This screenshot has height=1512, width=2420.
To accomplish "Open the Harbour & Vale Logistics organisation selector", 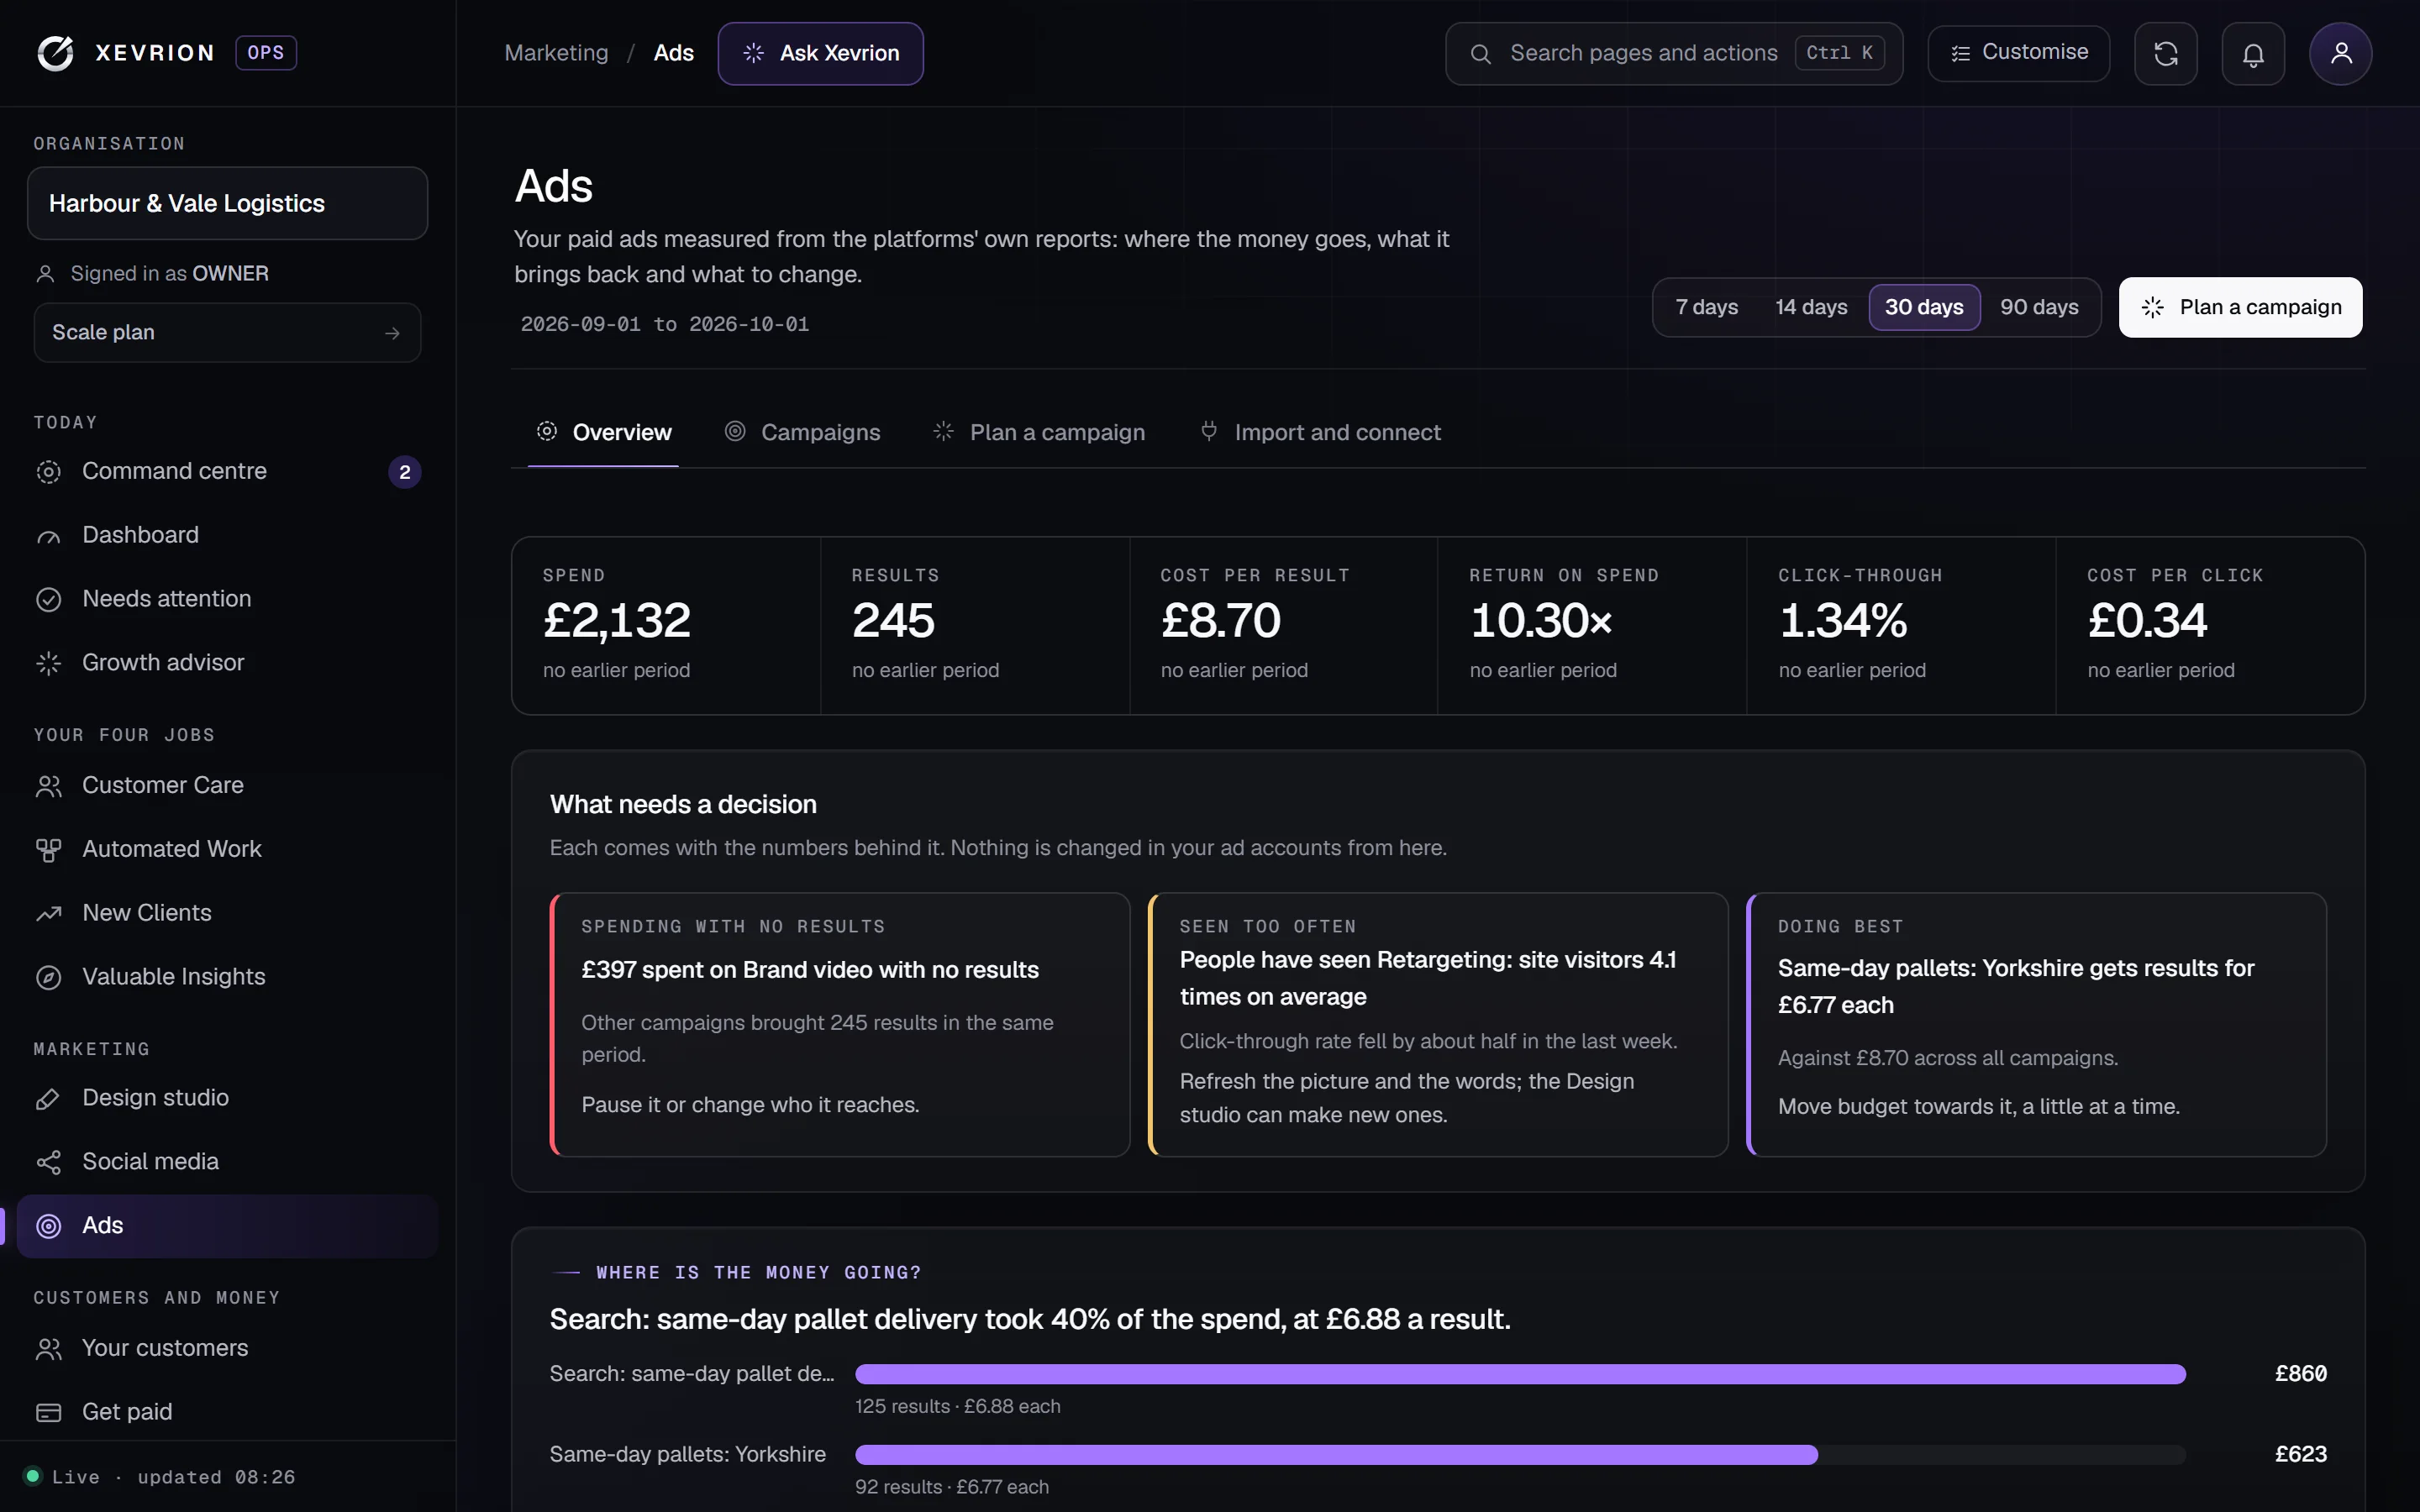I will (x=227, y=203).
